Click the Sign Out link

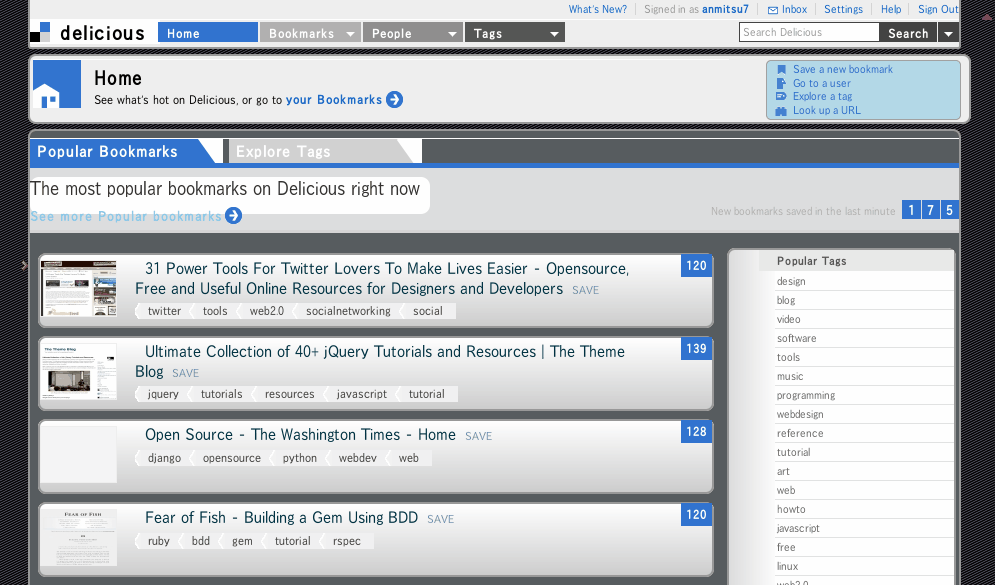(938, 10)
